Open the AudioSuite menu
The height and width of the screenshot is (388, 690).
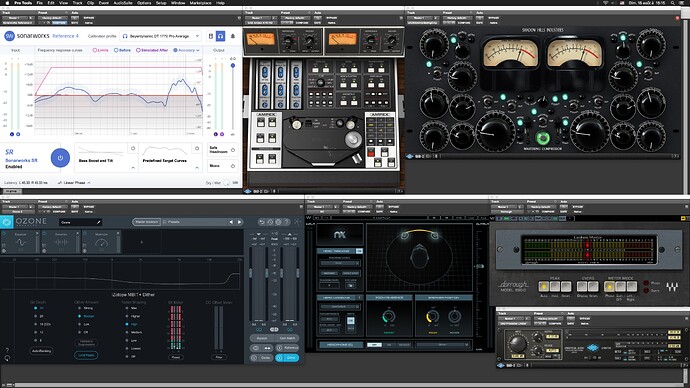click(x=123, y=3)
